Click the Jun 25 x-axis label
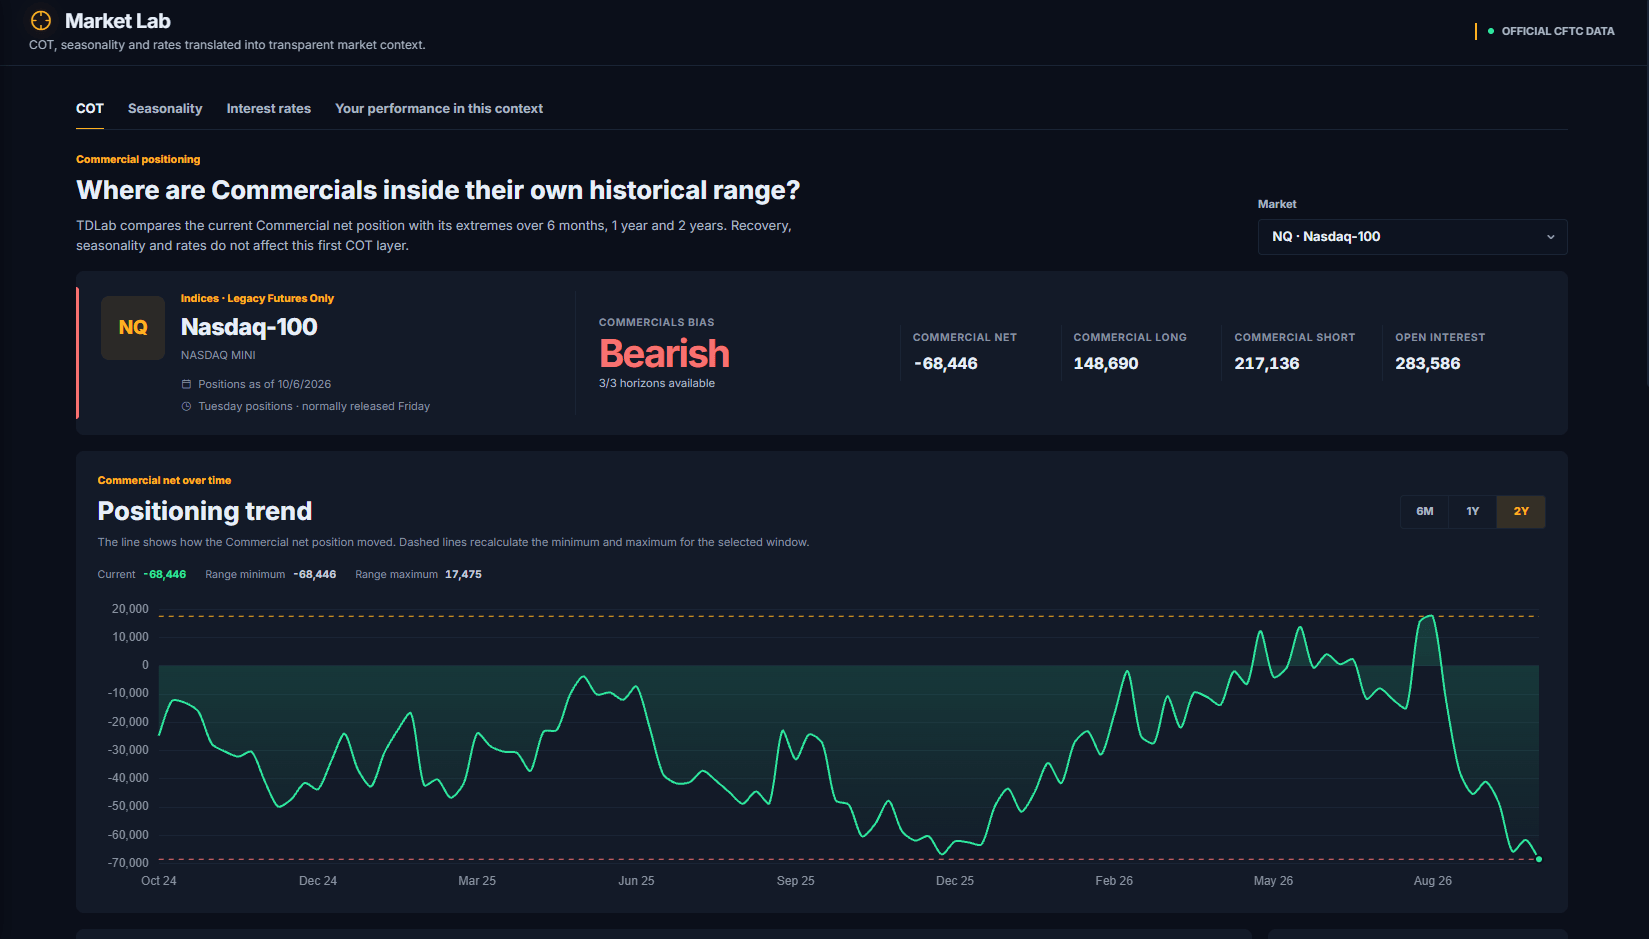This screenshot has height=939, width=1649. coord(636,881)
